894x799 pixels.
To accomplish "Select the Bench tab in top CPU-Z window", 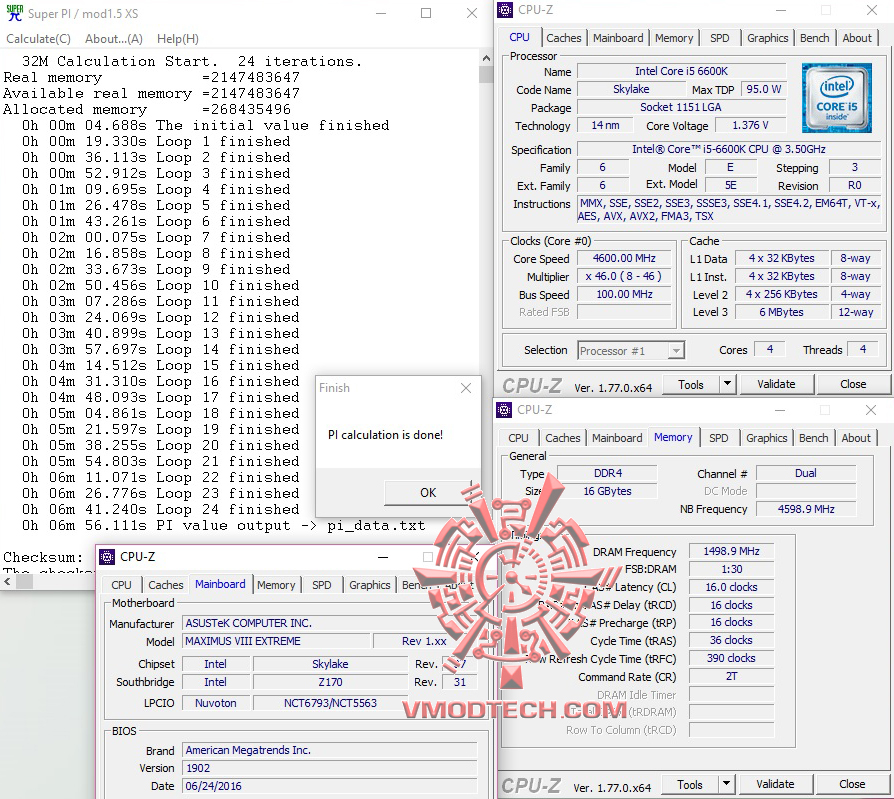I will click(814, 38).
